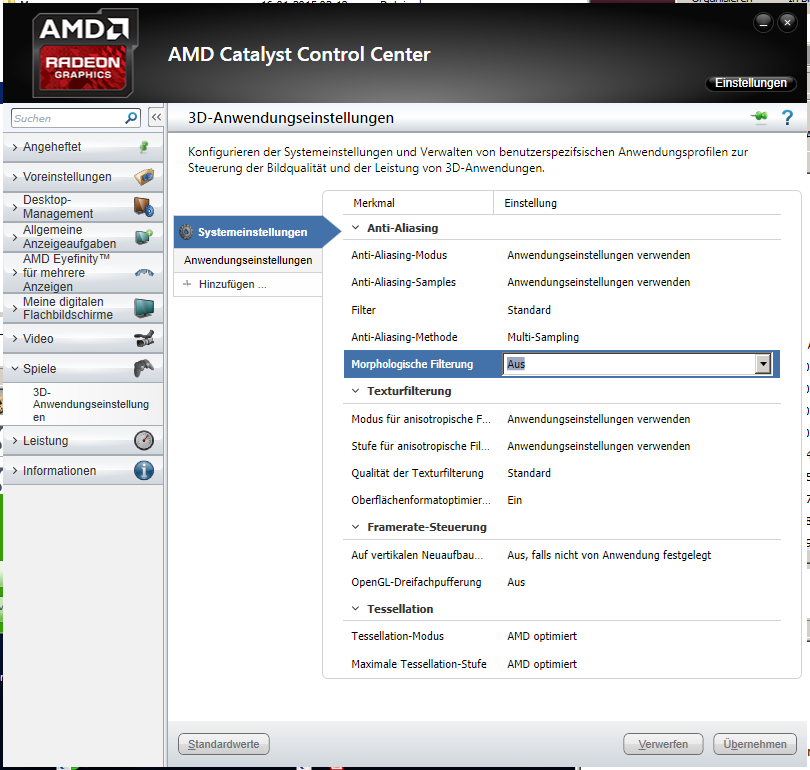Click the AMD Radeon Graphics logo
The height and width of the screenshot is (770, 810).
[85, 53]
